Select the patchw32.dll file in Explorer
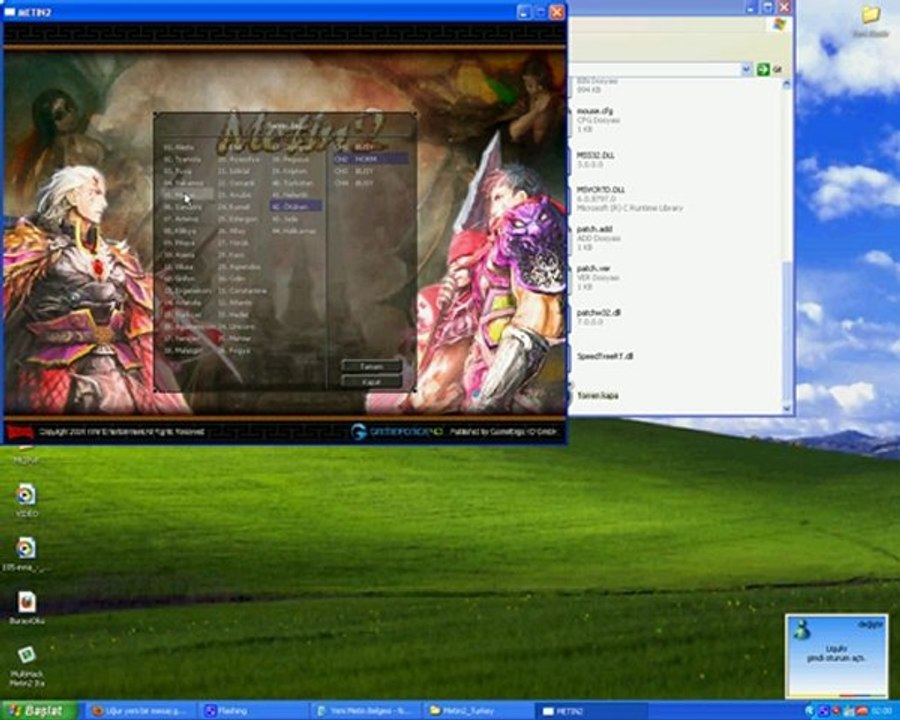The height and width of the screenshot is (720, 900). point(598,316)
